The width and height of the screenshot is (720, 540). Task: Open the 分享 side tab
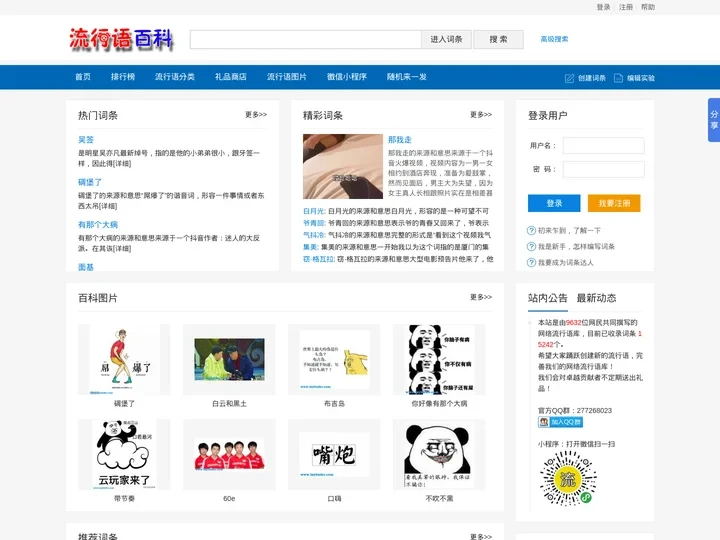pyautogui.click(x=714, y=120)
